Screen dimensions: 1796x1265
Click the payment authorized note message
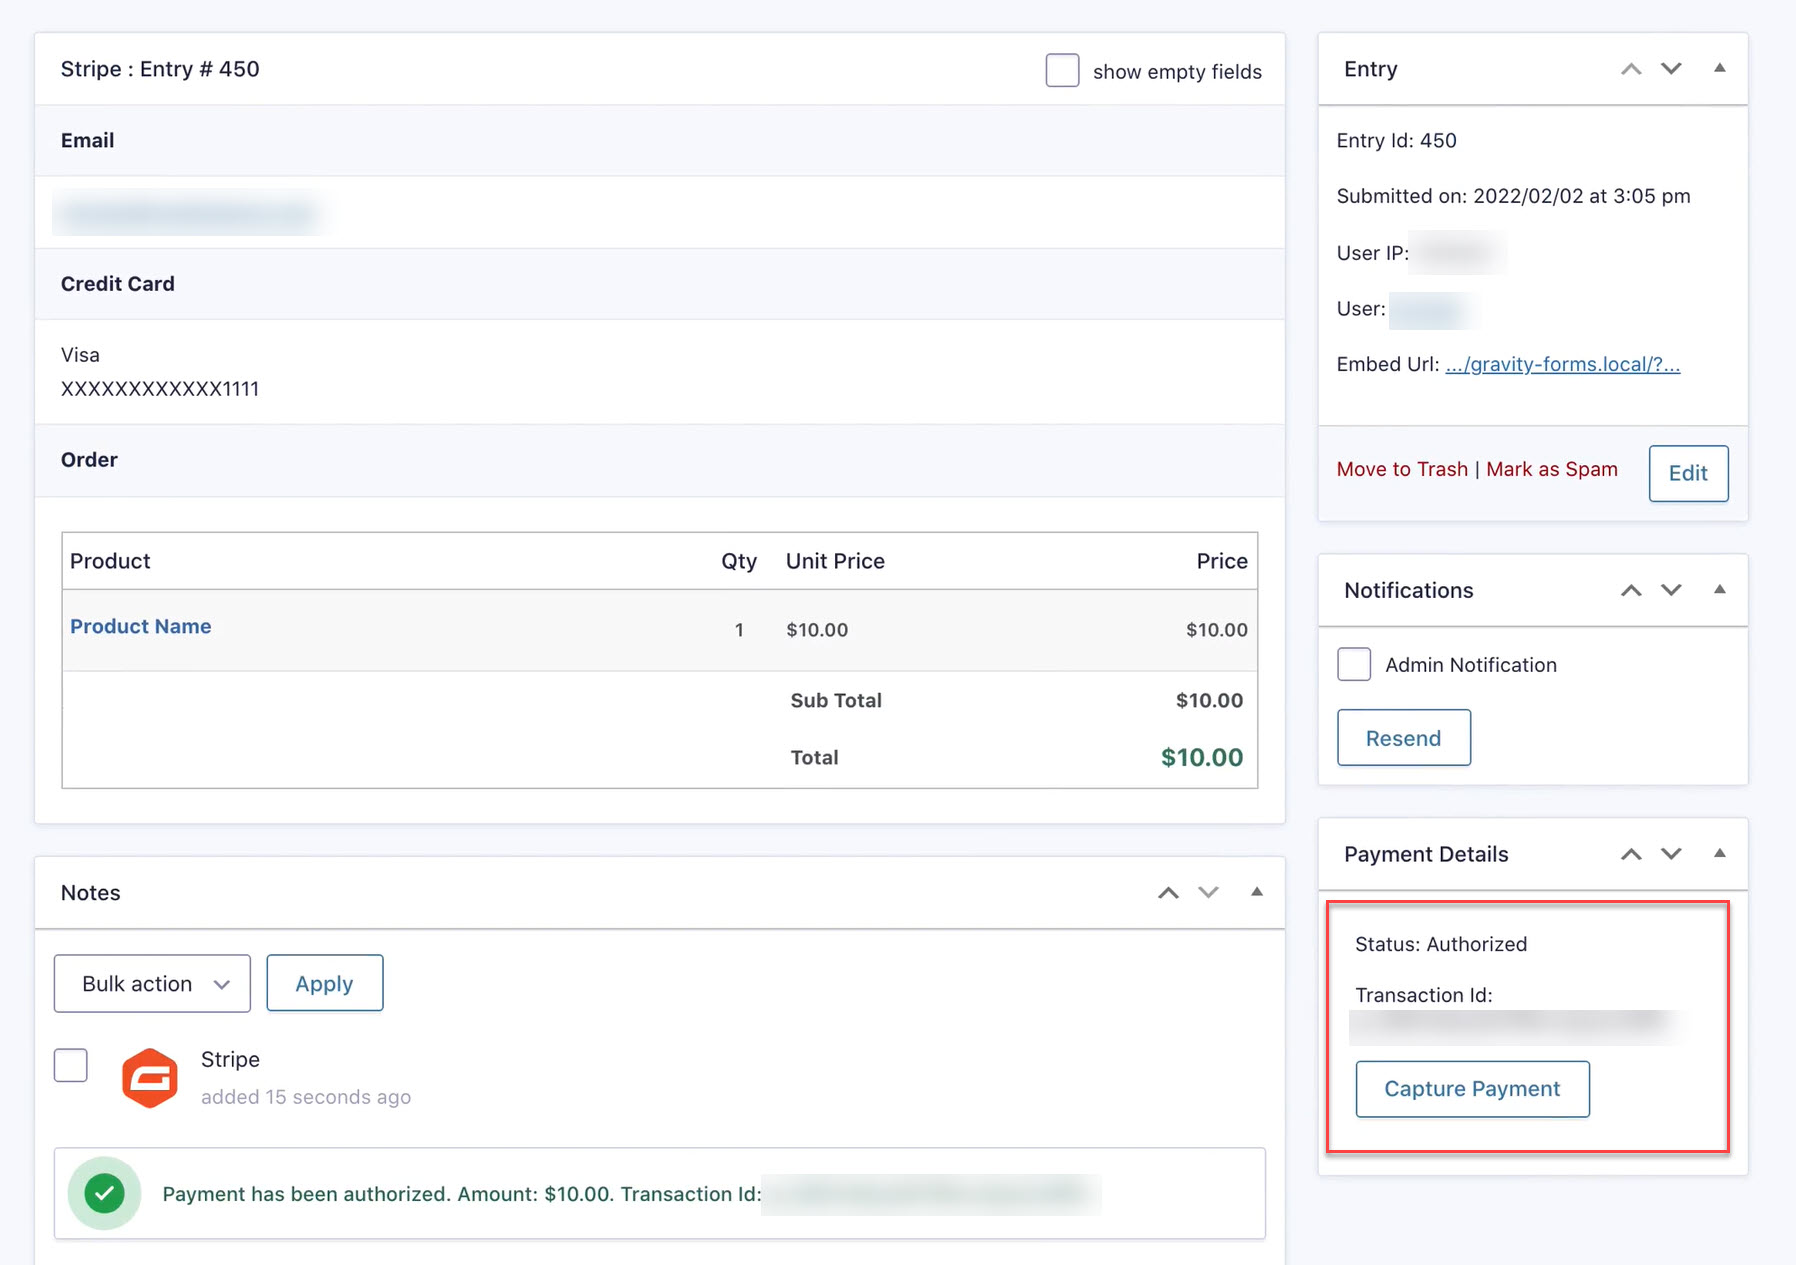pos(462,1194)
